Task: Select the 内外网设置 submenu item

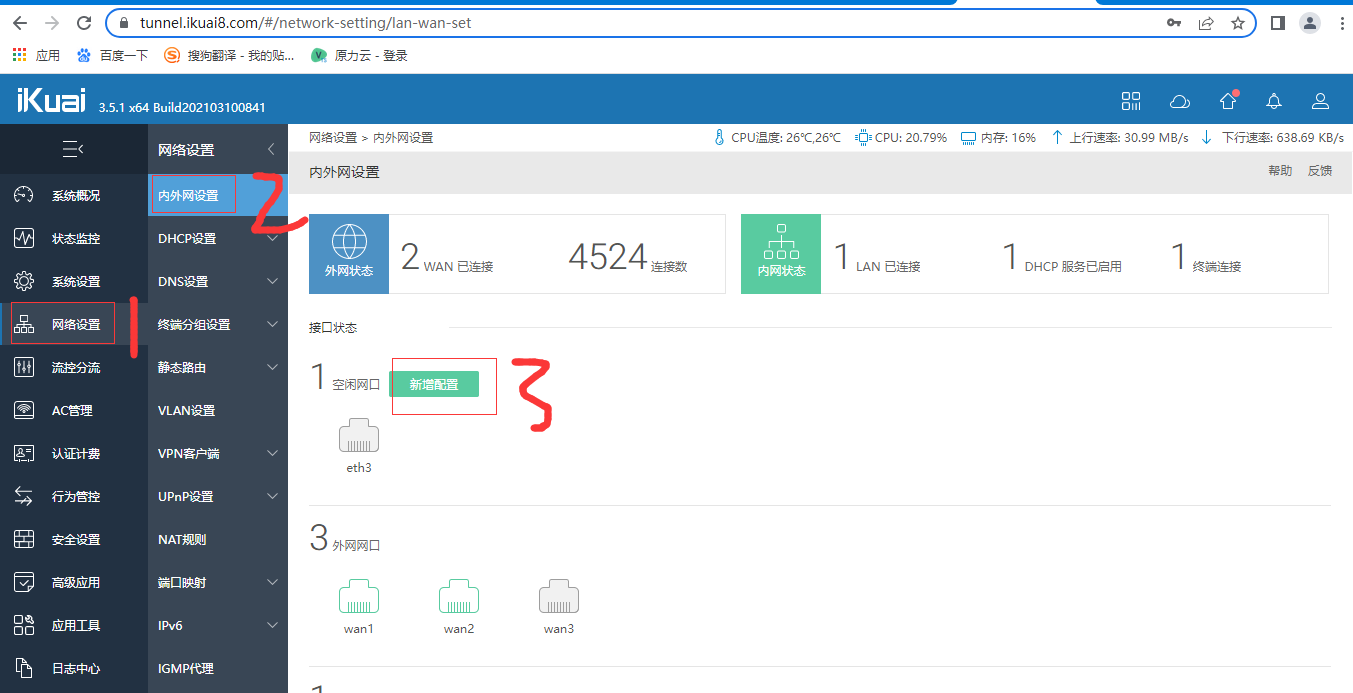Action: (218, 195)
